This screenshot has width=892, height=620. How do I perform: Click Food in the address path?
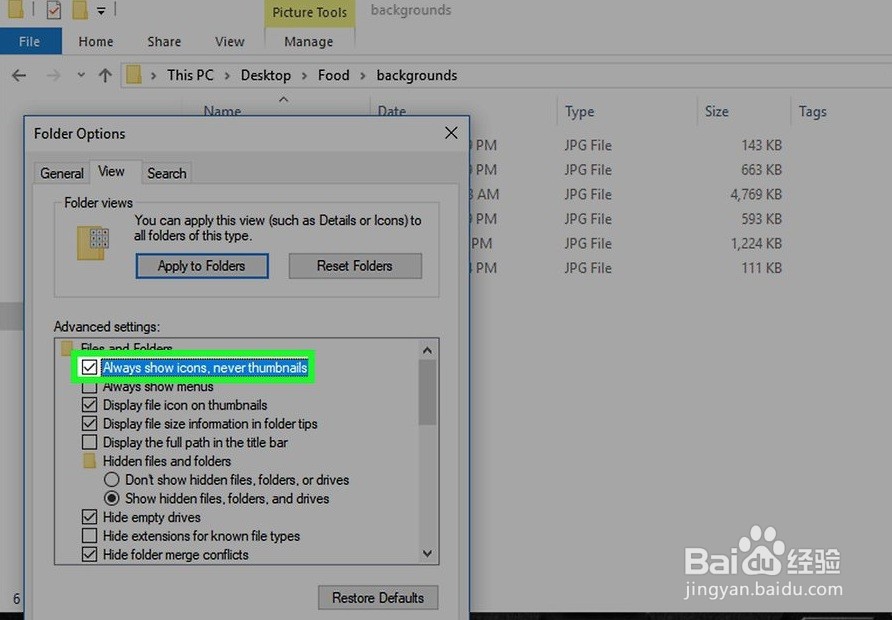pos(333,75)
